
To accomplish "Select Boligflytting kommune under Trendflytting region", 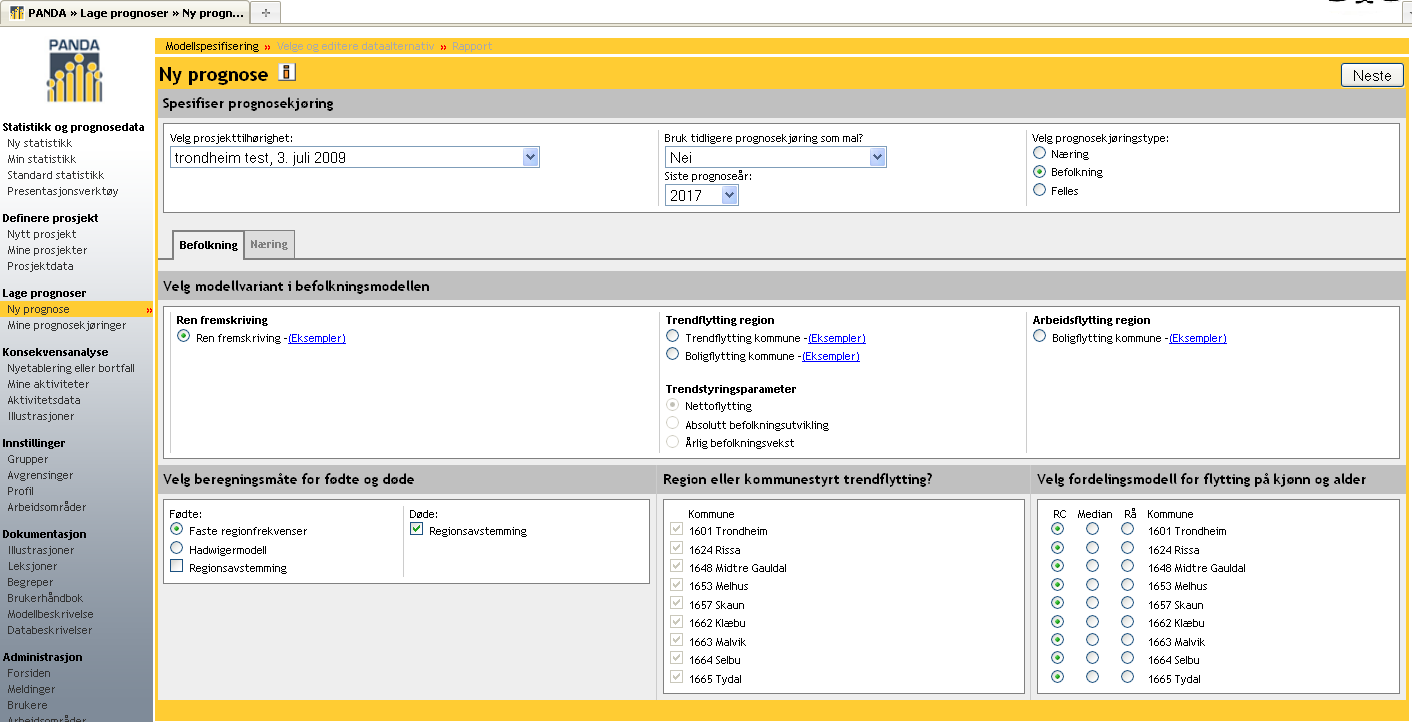I will click(672, 355).
